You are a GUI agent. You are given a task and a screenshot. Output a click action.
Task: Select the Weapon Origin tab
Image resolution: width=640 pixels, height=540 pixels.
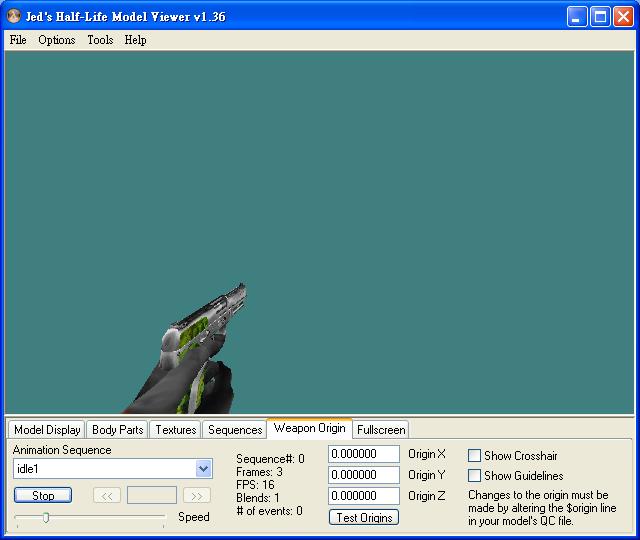coord(309,428)
